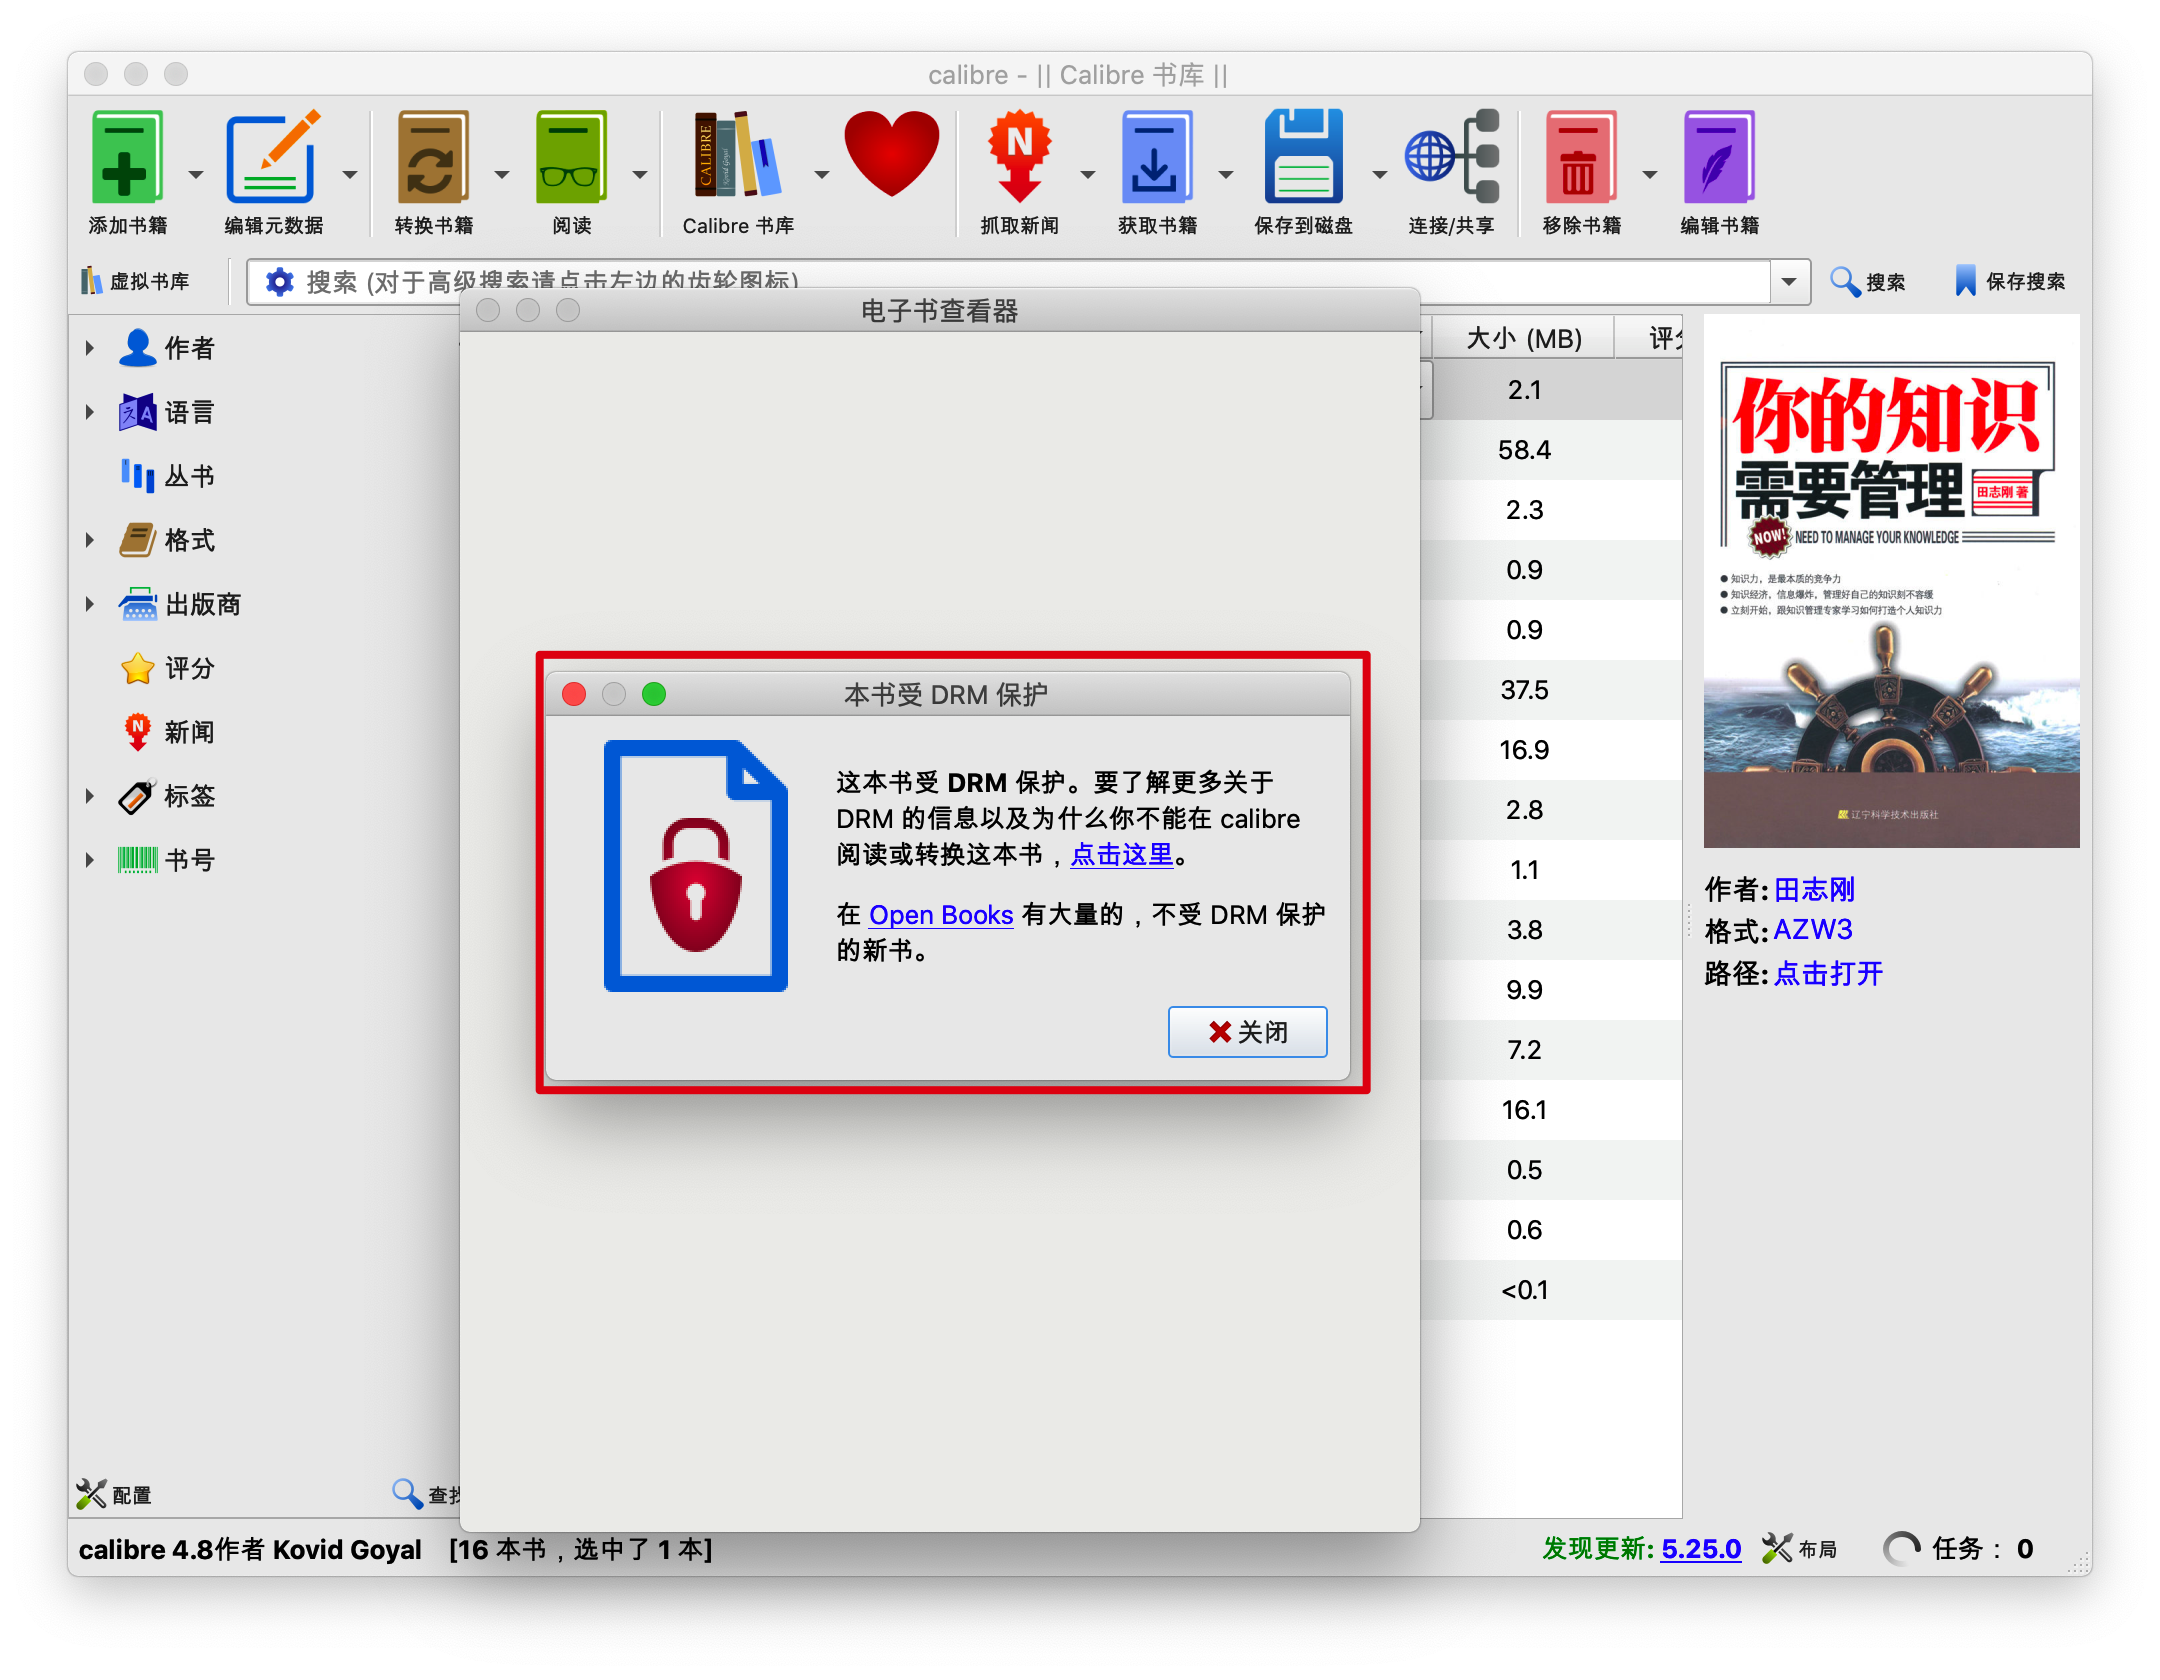Viewport: 2160px width, 1680px height.
Task: Click the Convert books (转换书籍) icon
Action: point(433,158)
